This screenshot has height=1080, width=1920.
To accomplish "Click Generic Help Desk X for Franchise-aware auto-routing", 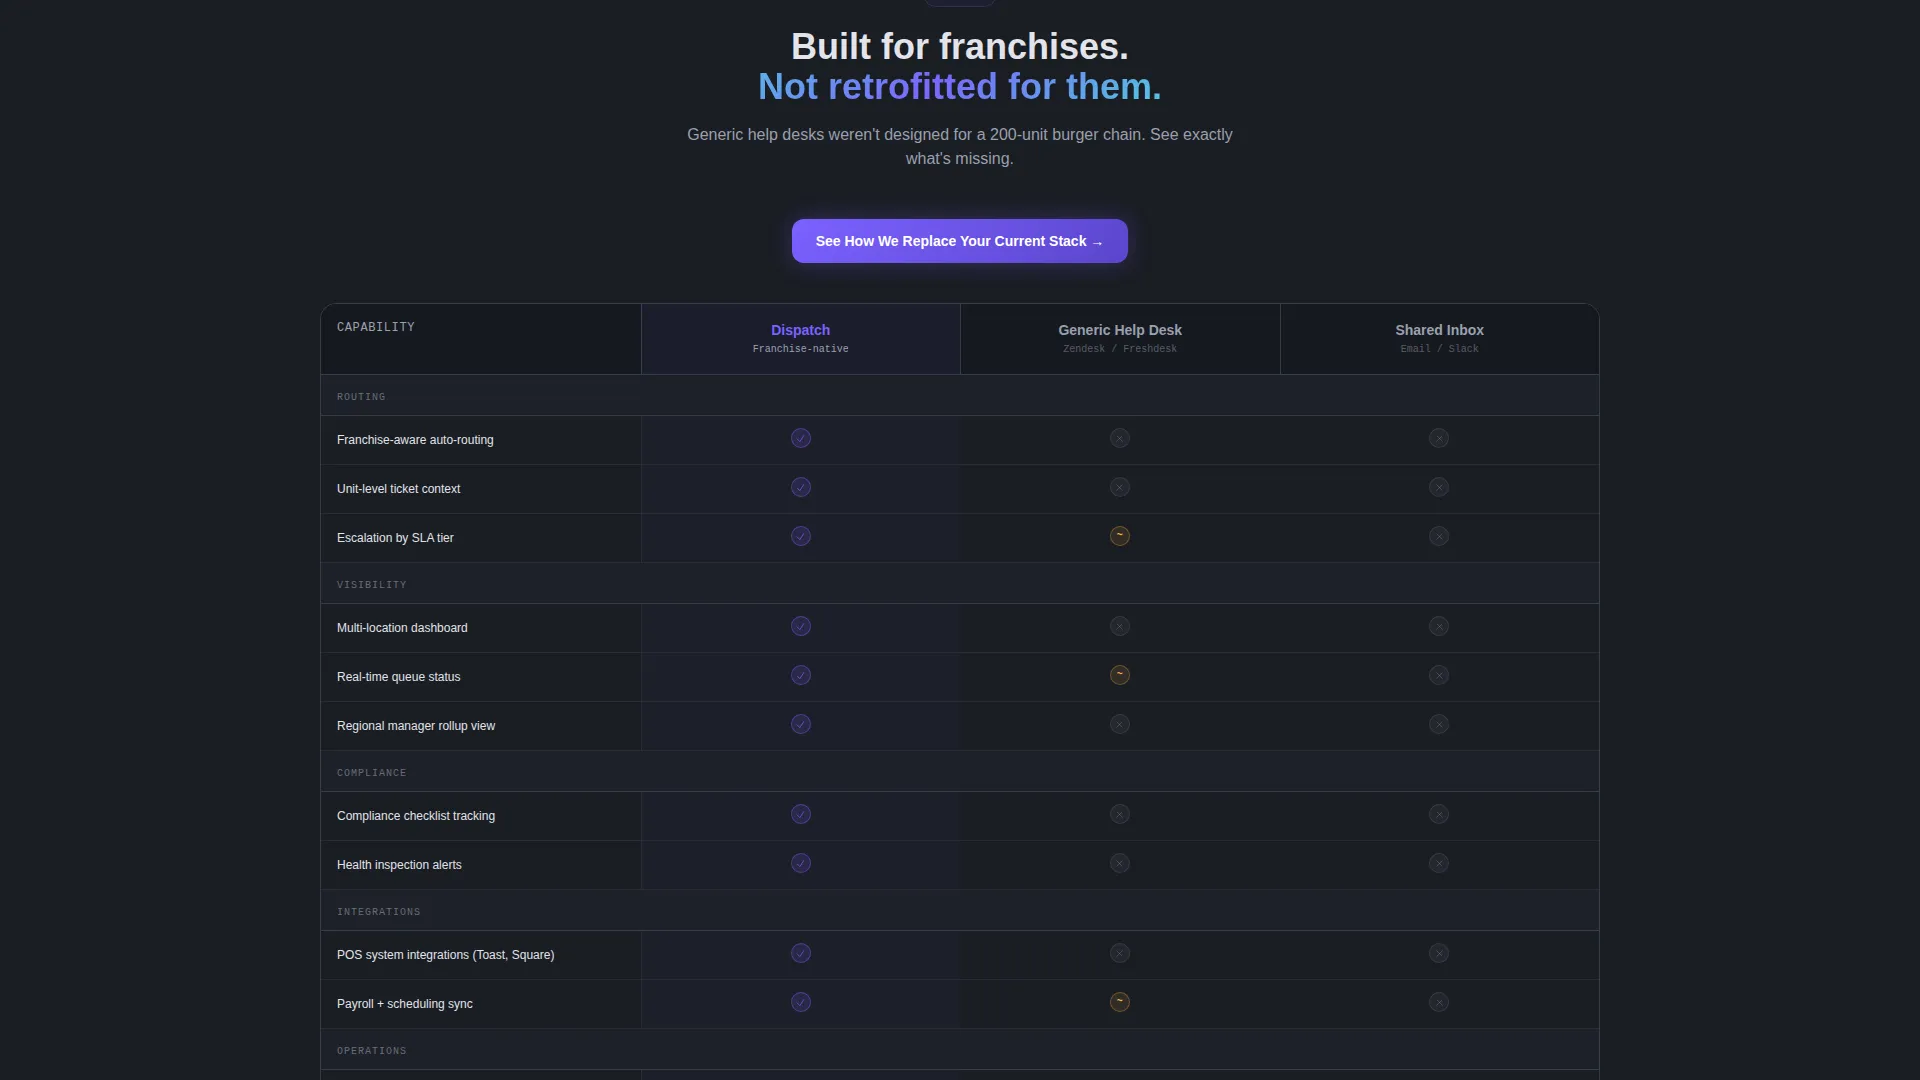I will [1120, 438].
